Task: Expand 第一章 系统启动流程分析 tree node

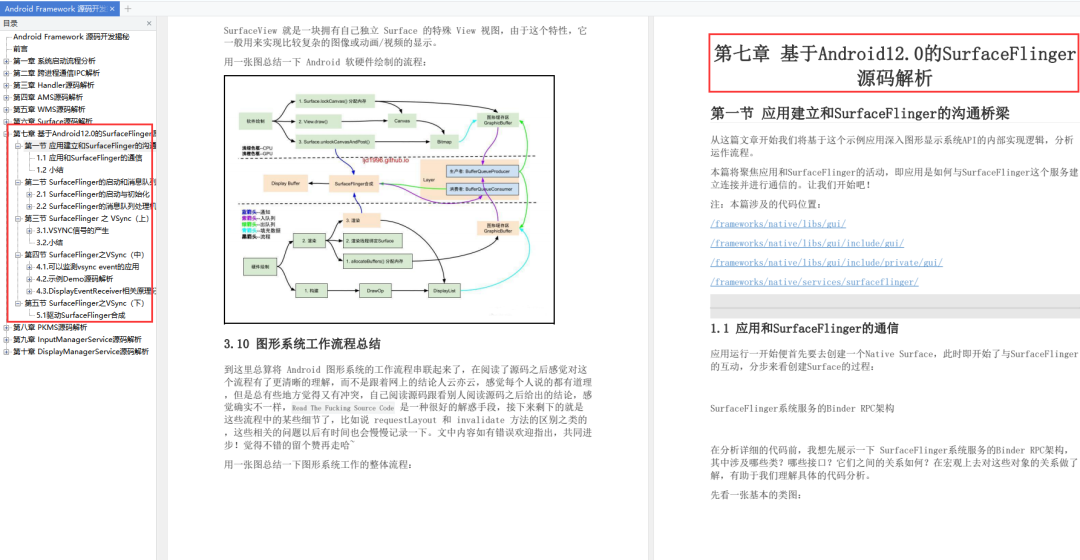Action: (x=6, y=61)
